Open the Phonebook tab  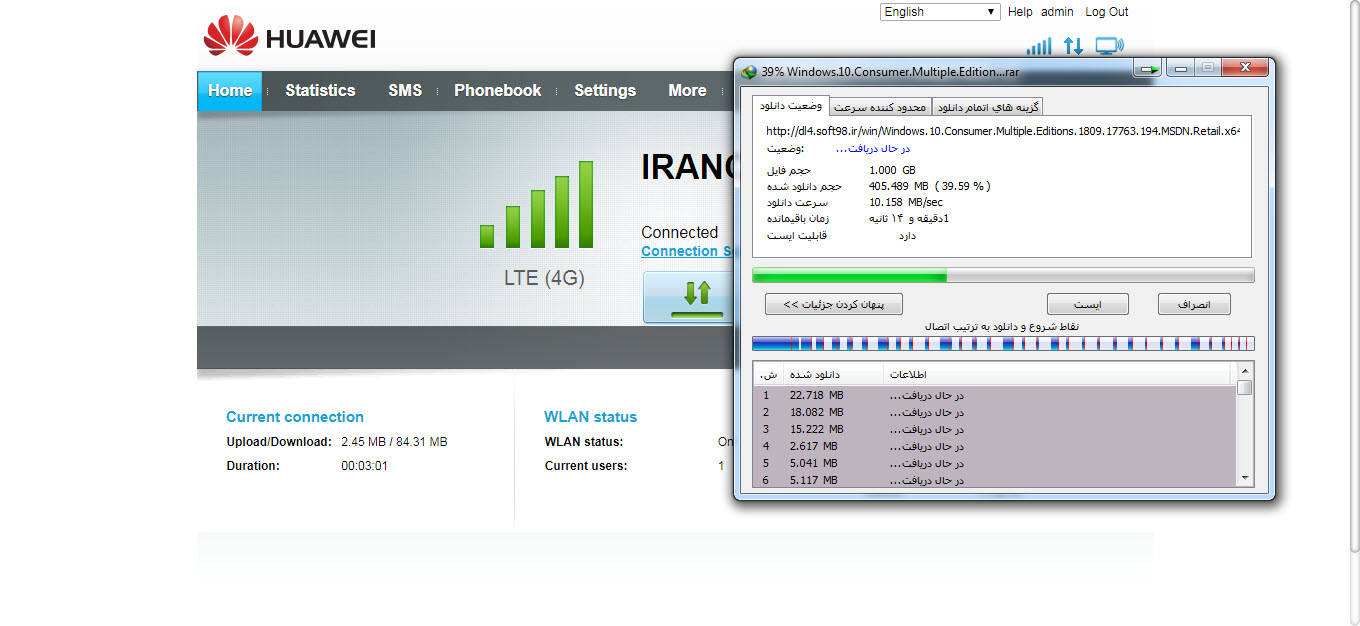click(x=497, y=90)
